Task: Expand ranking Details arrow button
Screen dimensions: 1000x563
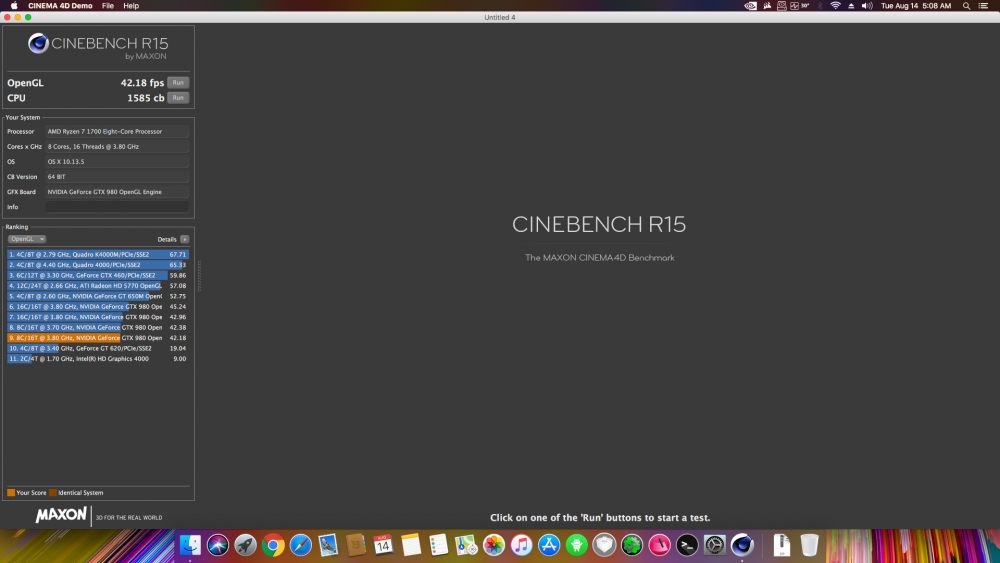Action: tap(184, 239)
